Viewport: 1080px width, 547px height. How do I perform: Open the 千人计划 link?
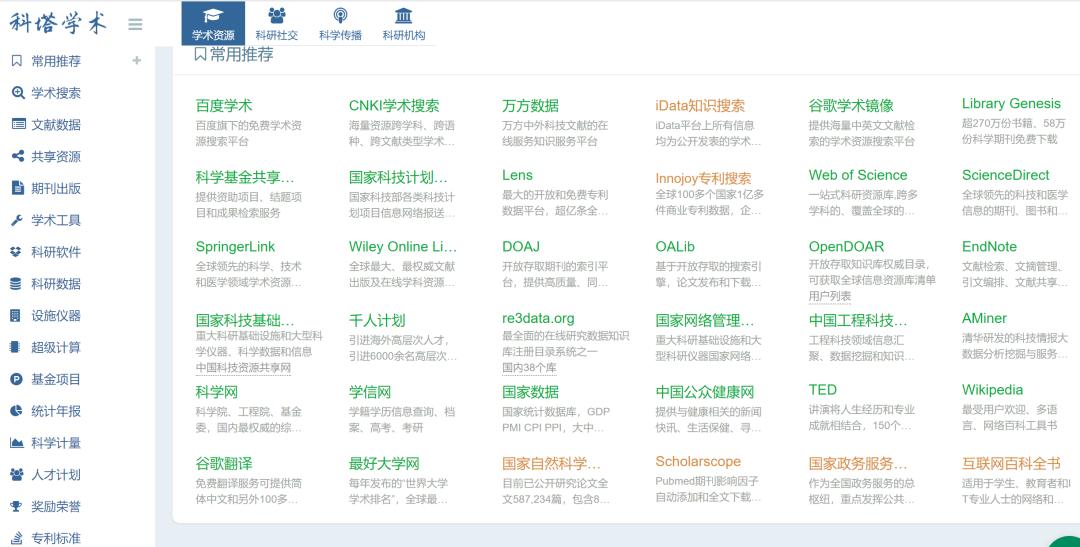377,320
